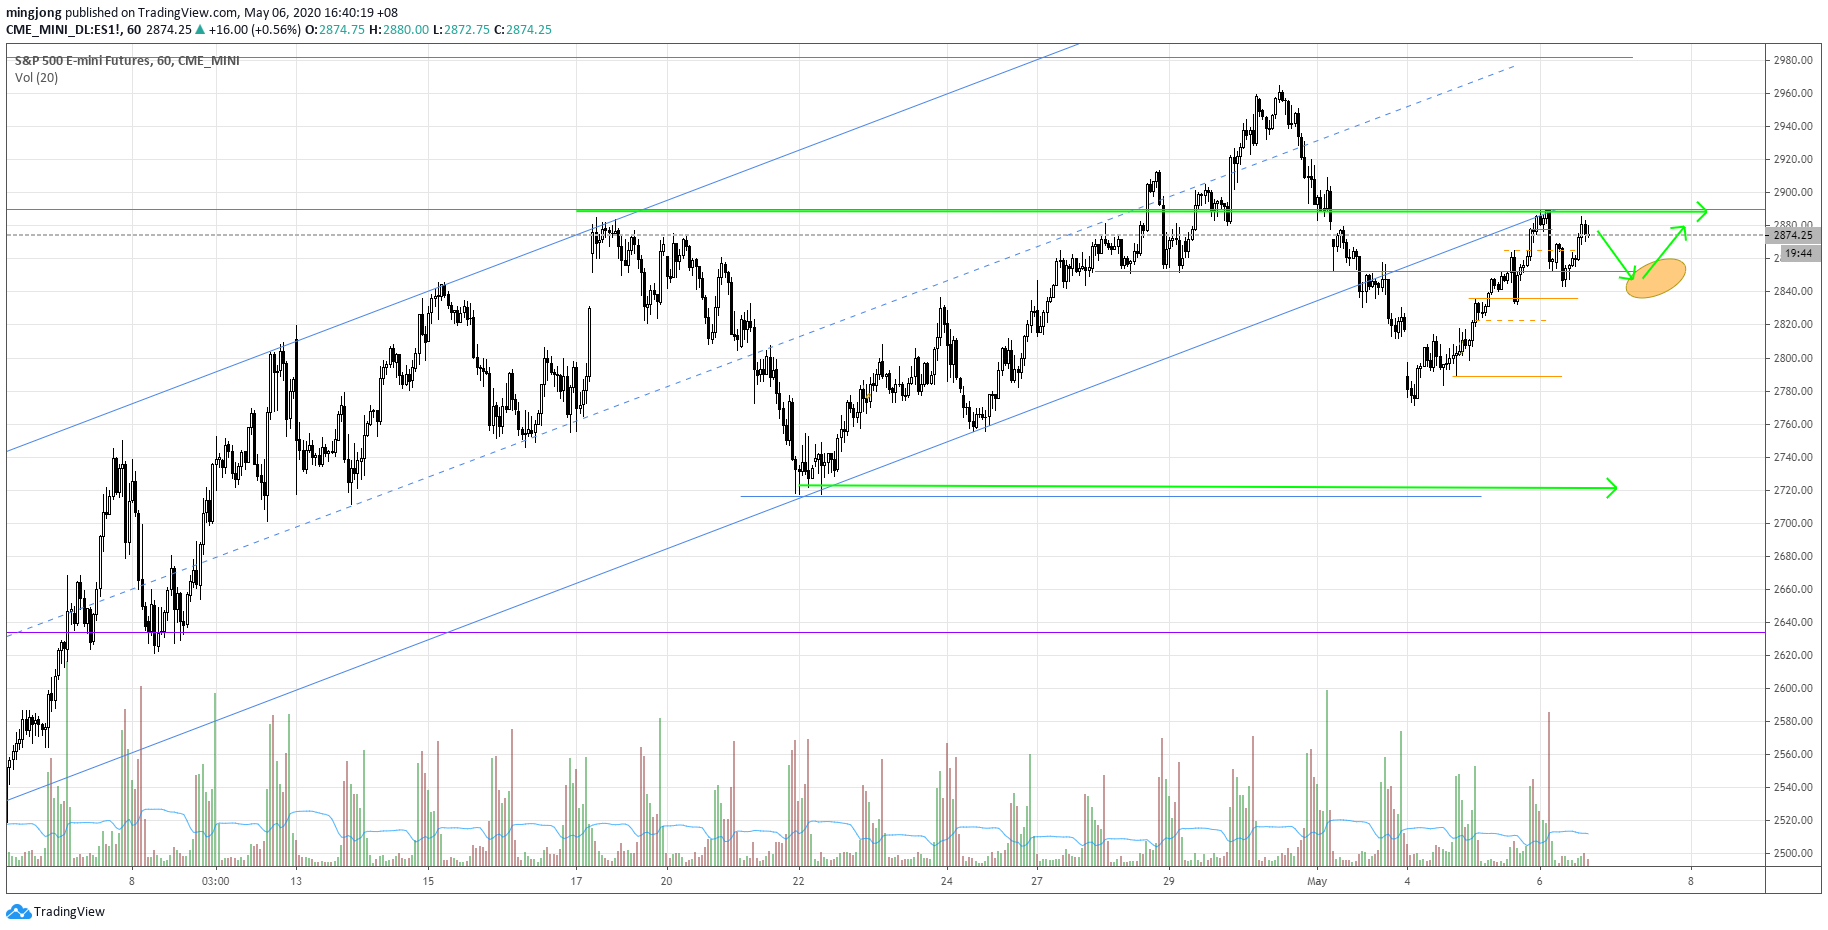Screen dimensions: 1828x930
Task: Open the mingjong author name
Action: click(x=34, y=13)
